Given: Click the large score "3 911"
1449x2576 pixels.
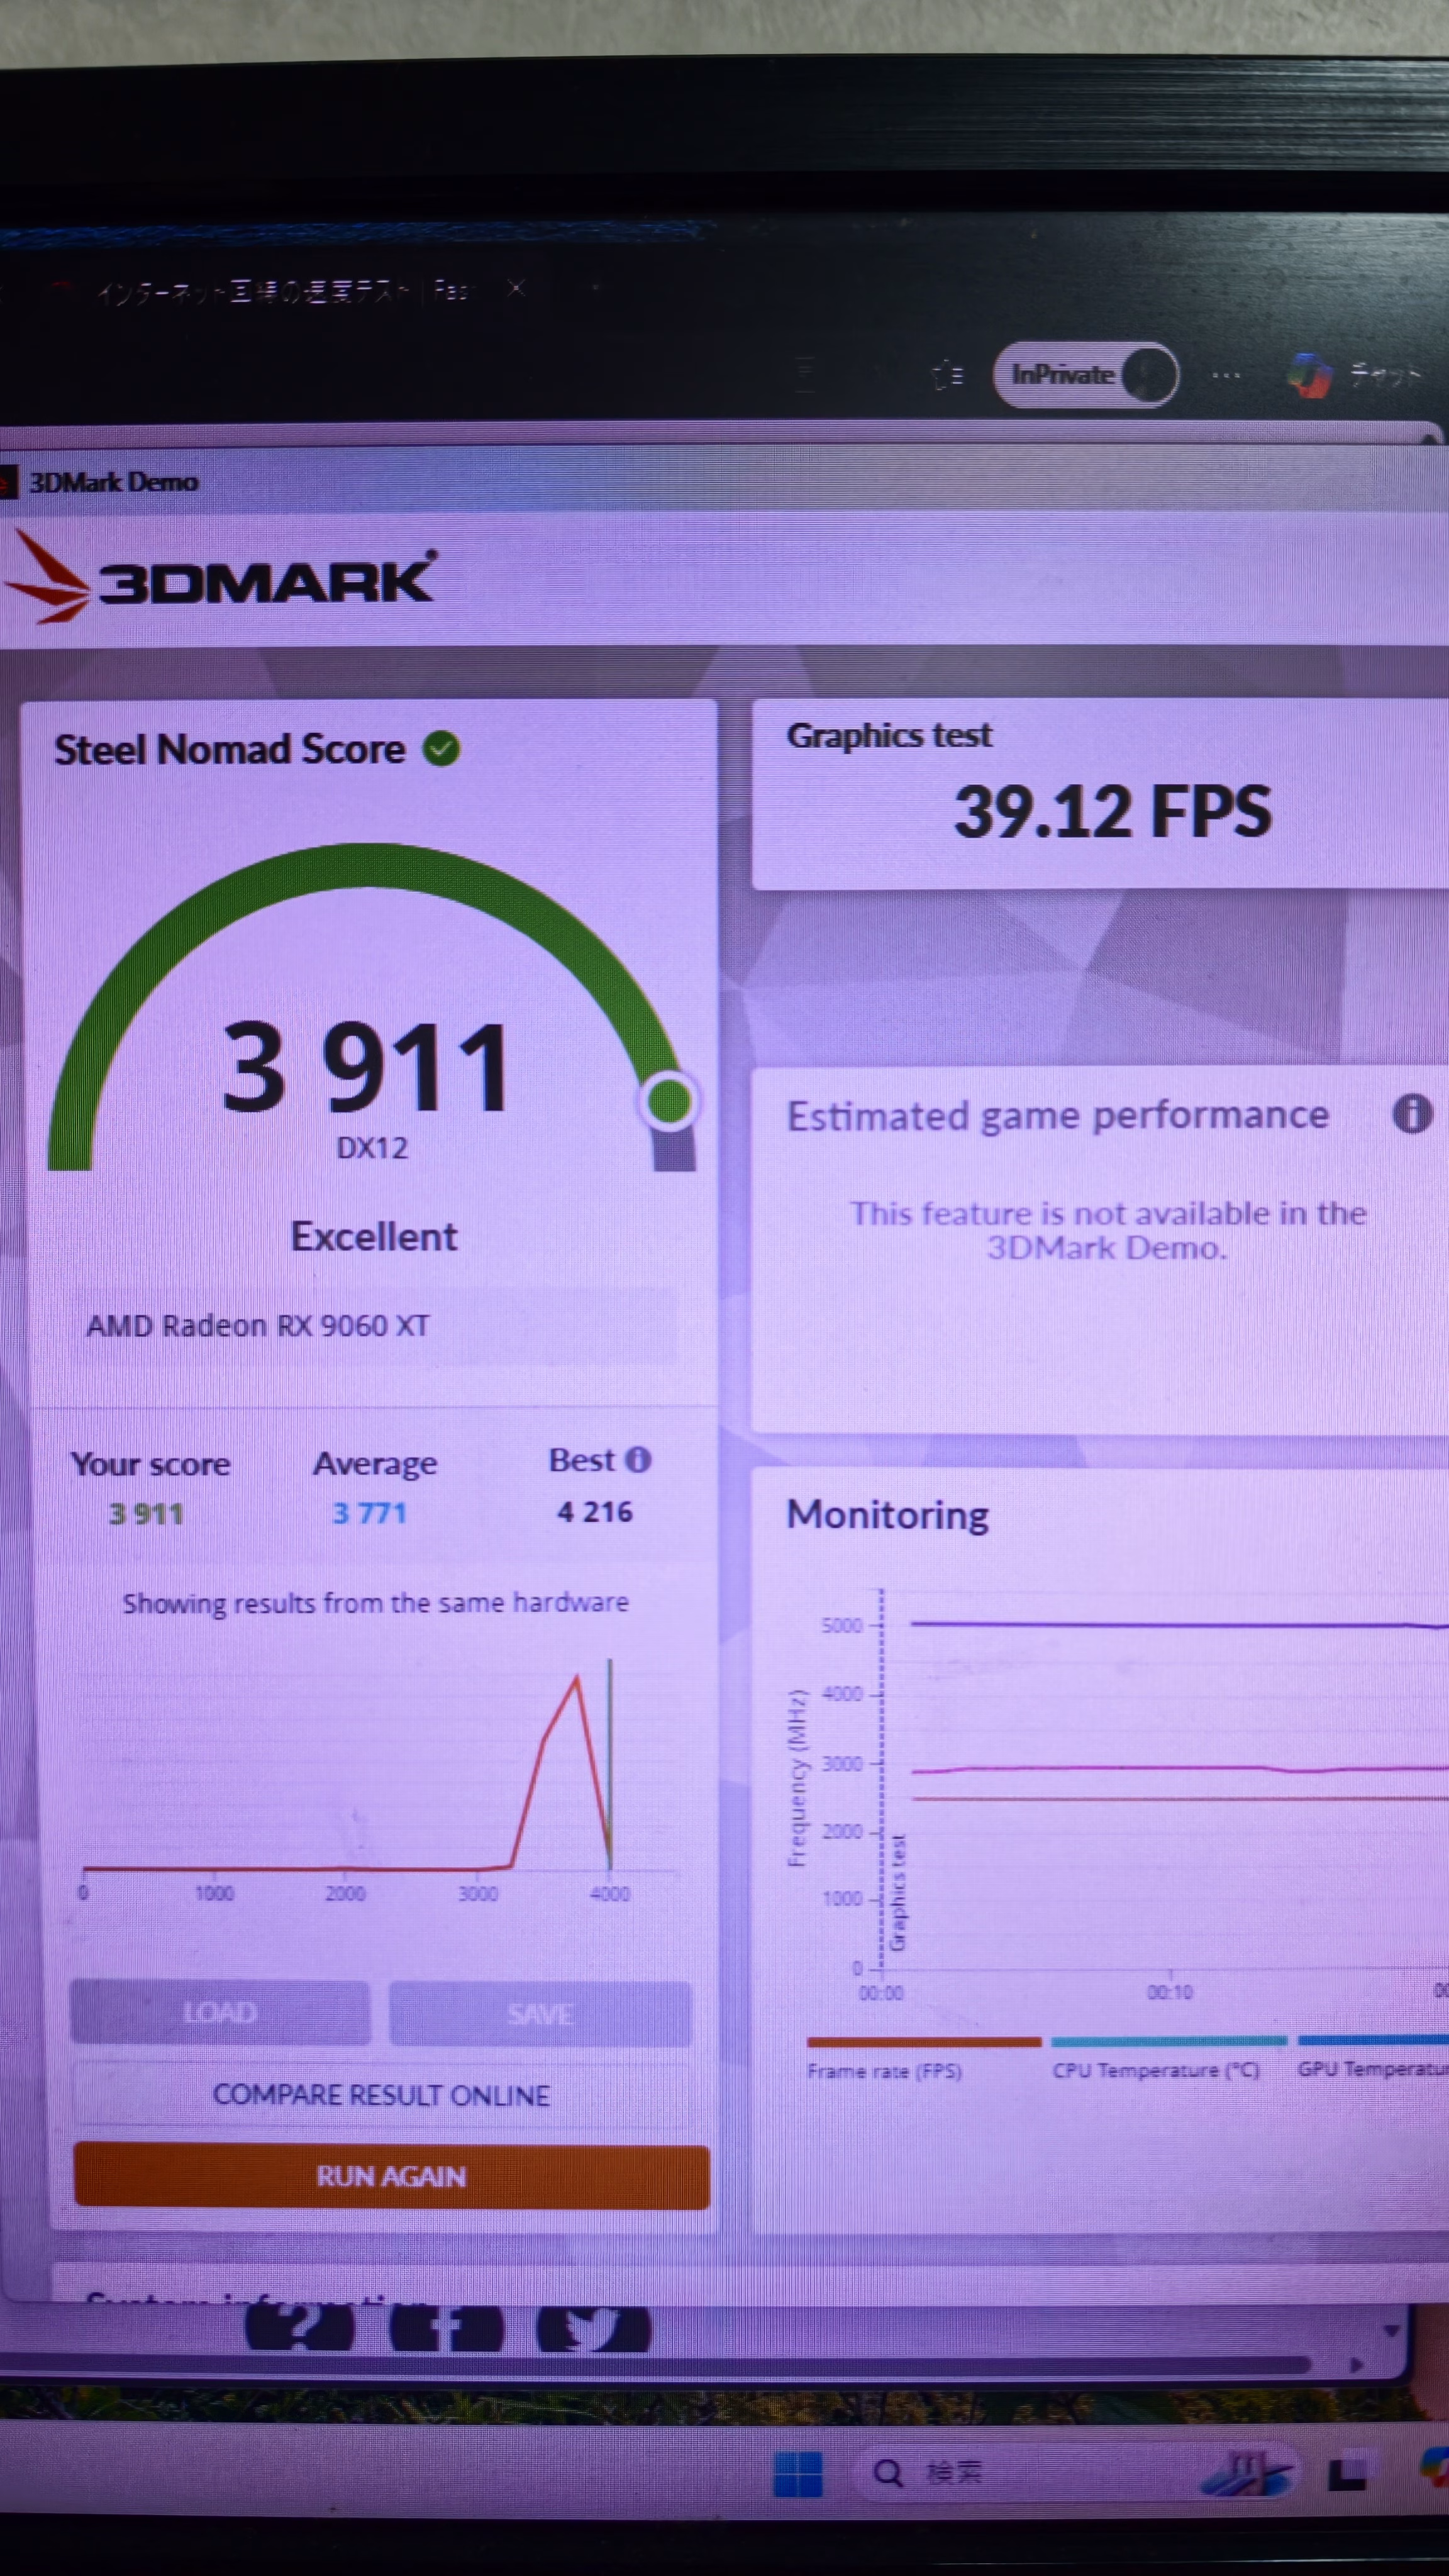Looking at the screenshot, I should click(x=366, y=1066).
